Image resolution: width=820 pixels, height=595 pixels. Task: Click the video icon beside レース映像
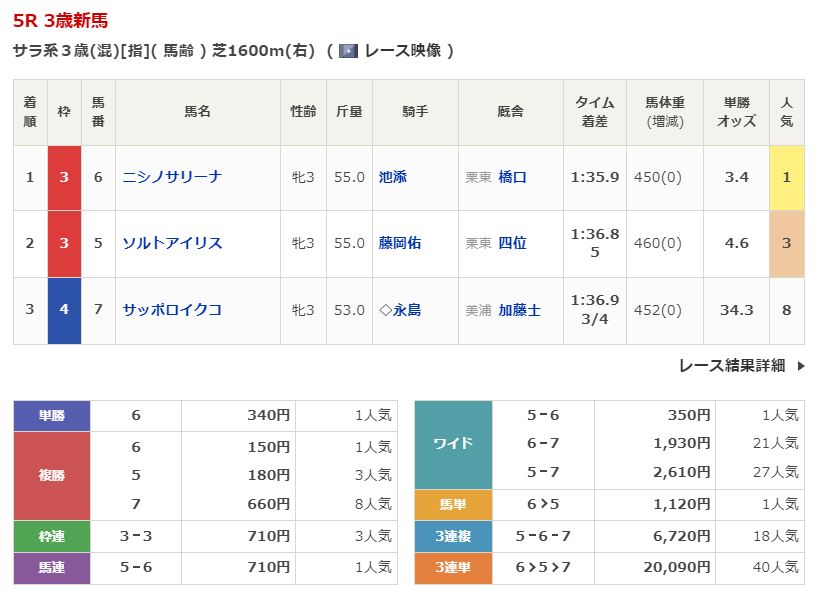pyautogui.click(x=348, y=50)
